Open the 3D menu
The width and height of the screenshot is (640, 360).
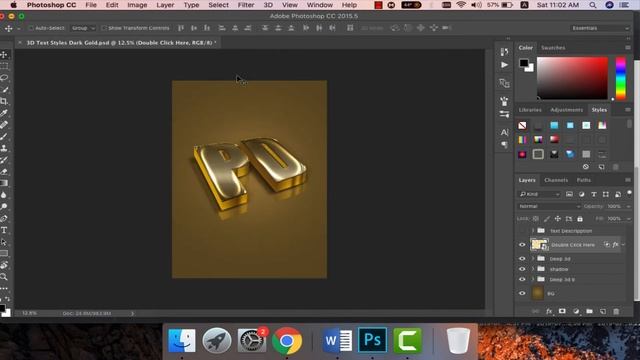pos(268,5)
